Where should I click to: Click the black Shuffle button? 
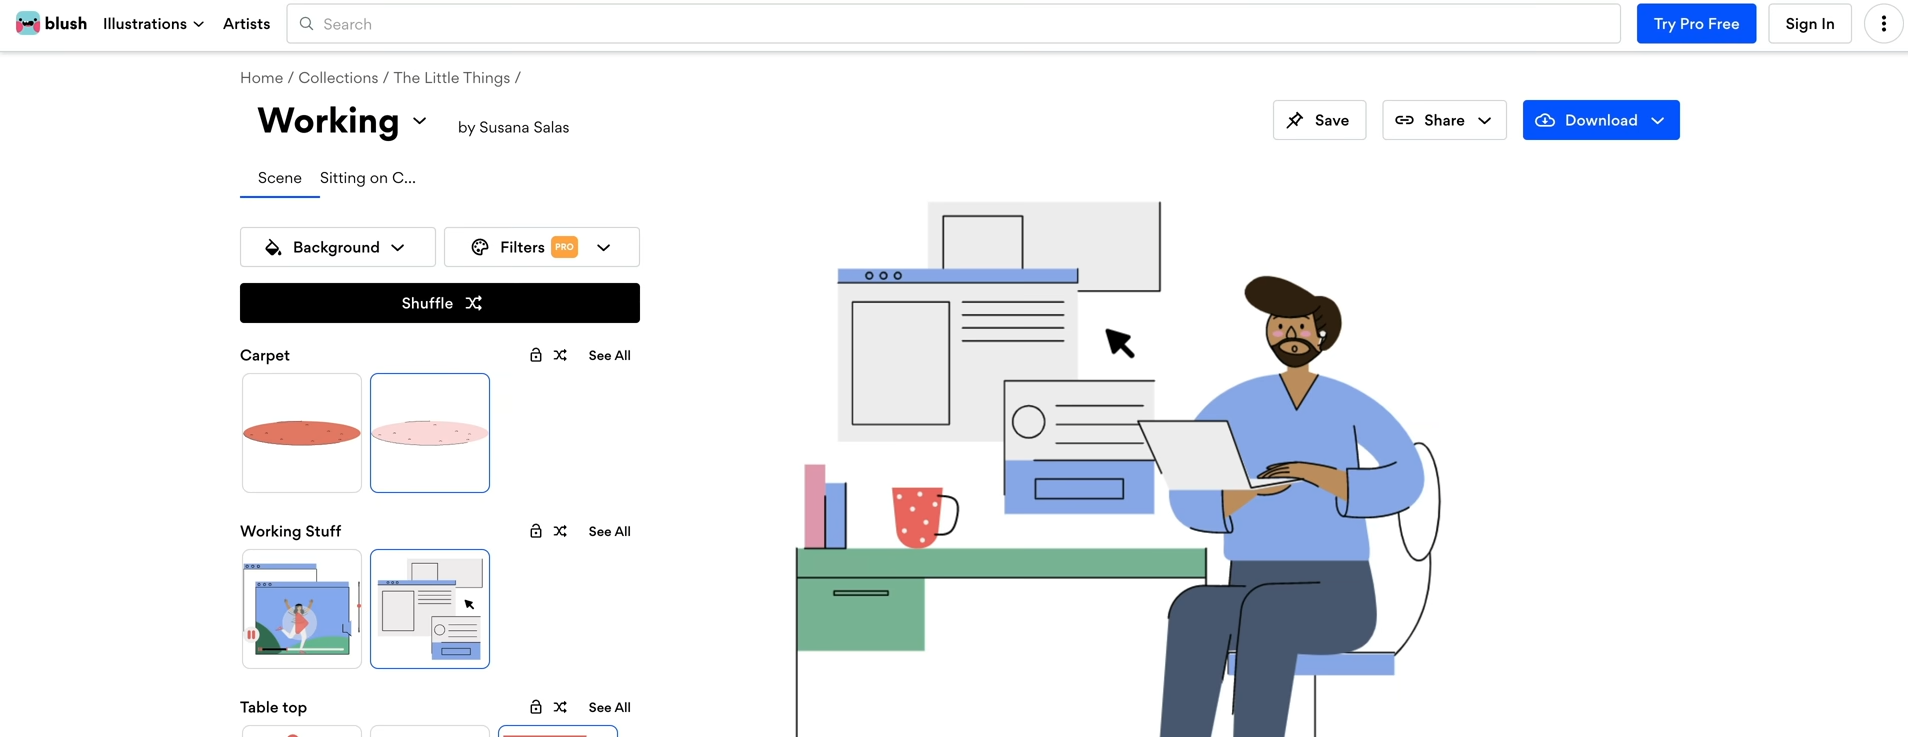click(x=440, y=303)
